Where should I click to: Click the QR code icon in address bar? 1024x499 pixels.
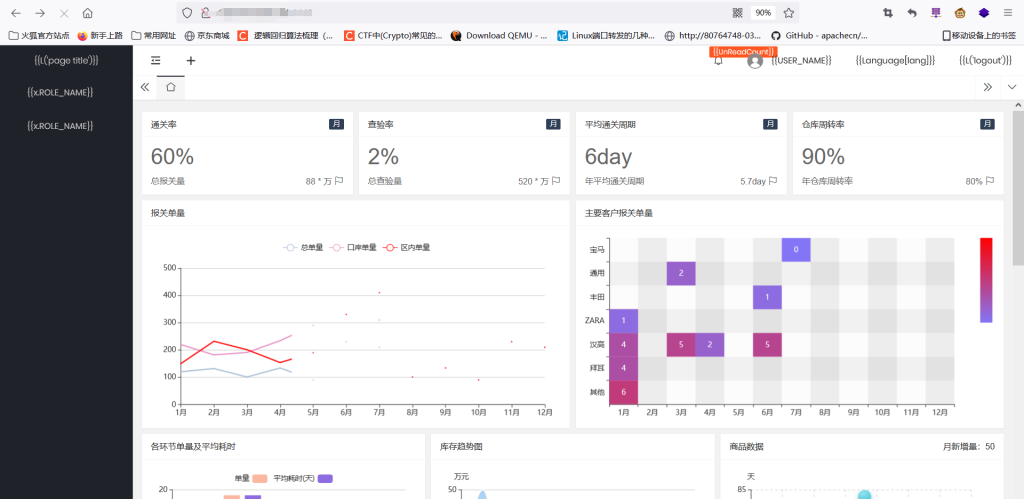click(x=738, y=13)
